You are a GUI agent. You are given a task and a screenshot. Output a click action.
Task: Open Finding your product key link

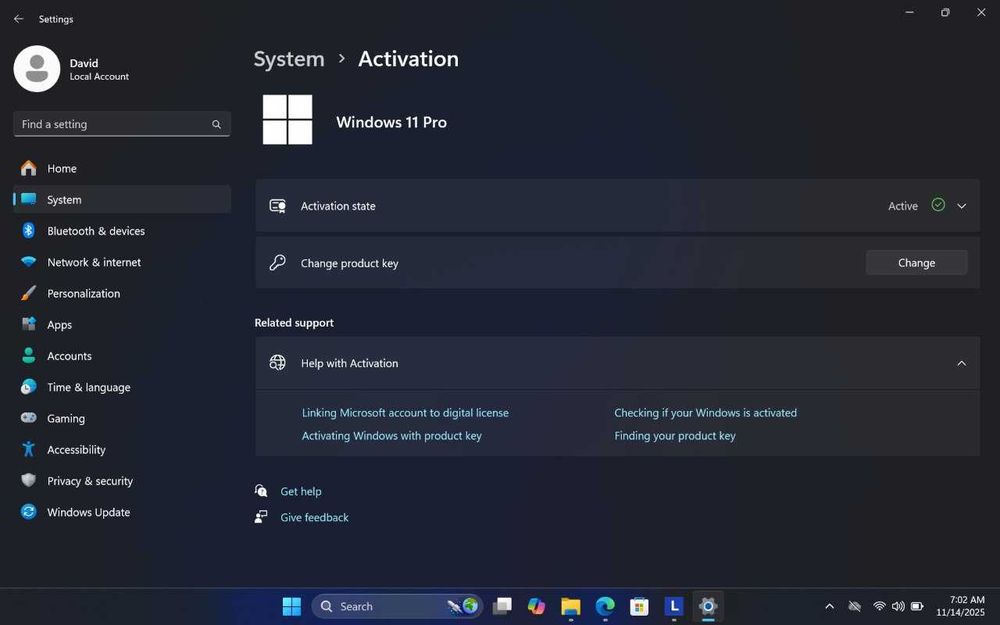pos(675,436)
